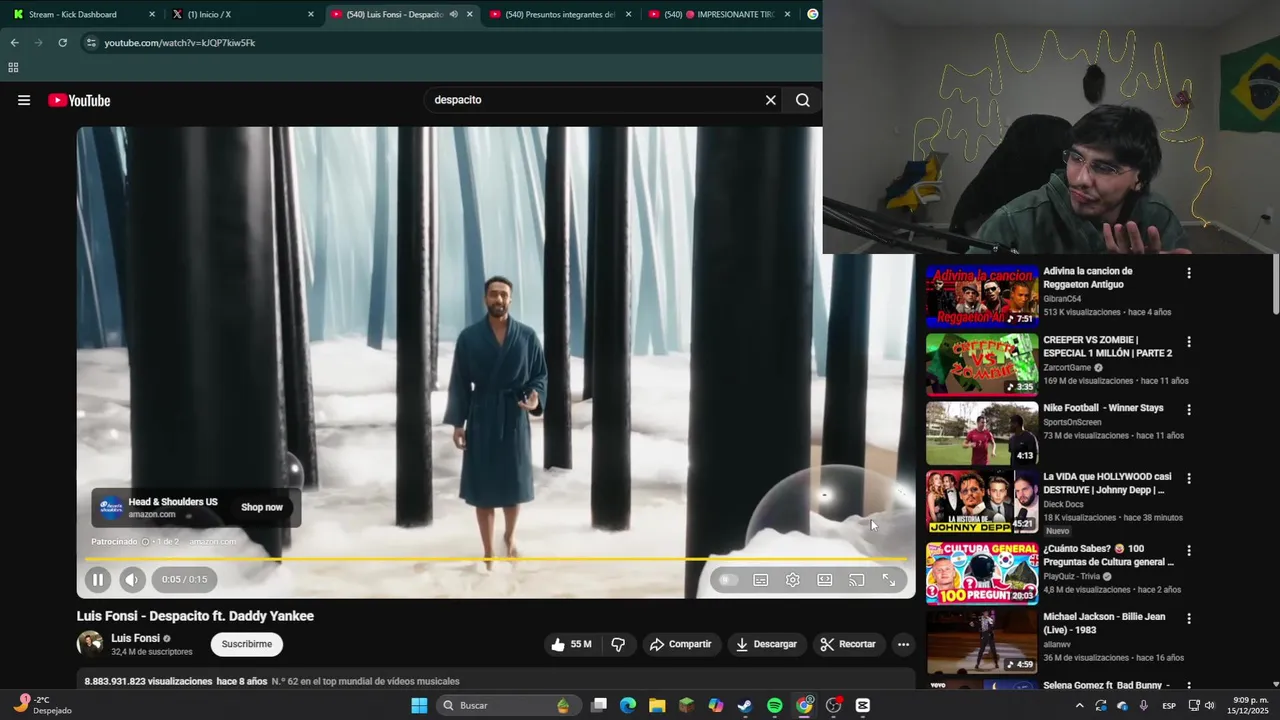Viewport: 1280px width, 720px height.
Task: Click Shop now on the ad
Action: click(x=262, y=507)
